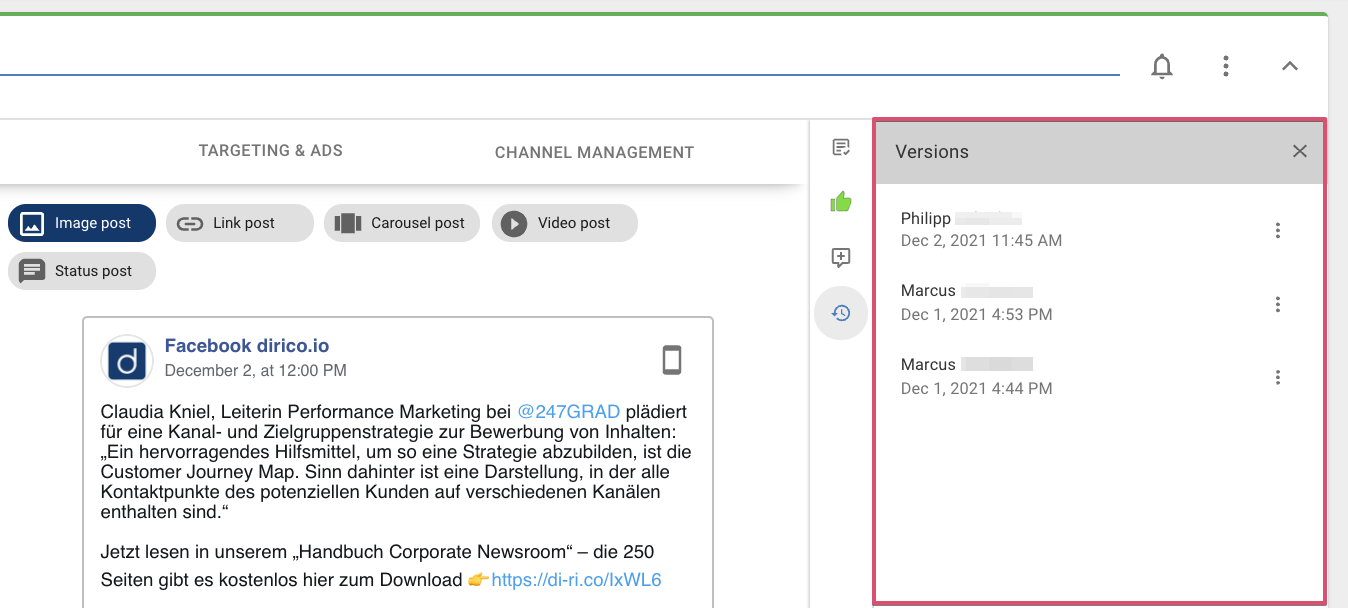The width and height of the screenshot is (1348, 609).
Task: Open the version history sidebar icon
Action: 841,312
